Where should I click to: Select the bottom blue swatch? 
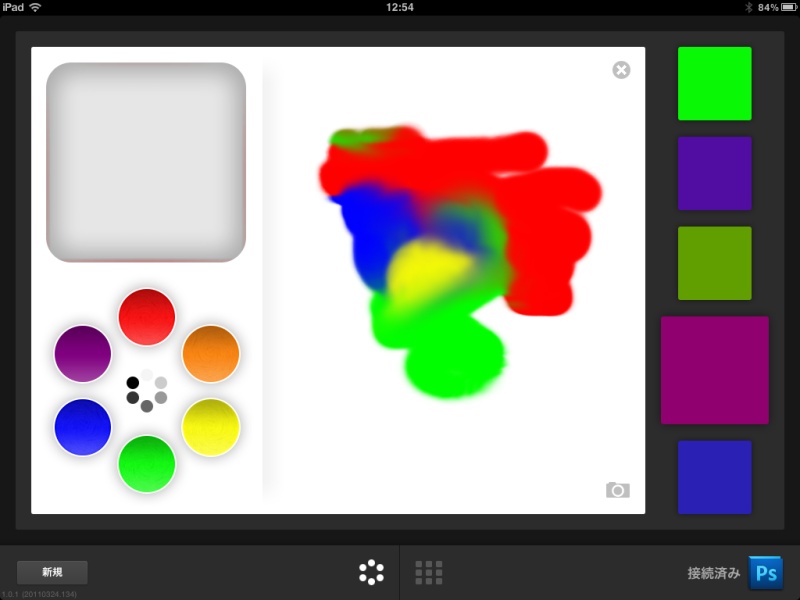click(x=715, y=477)
